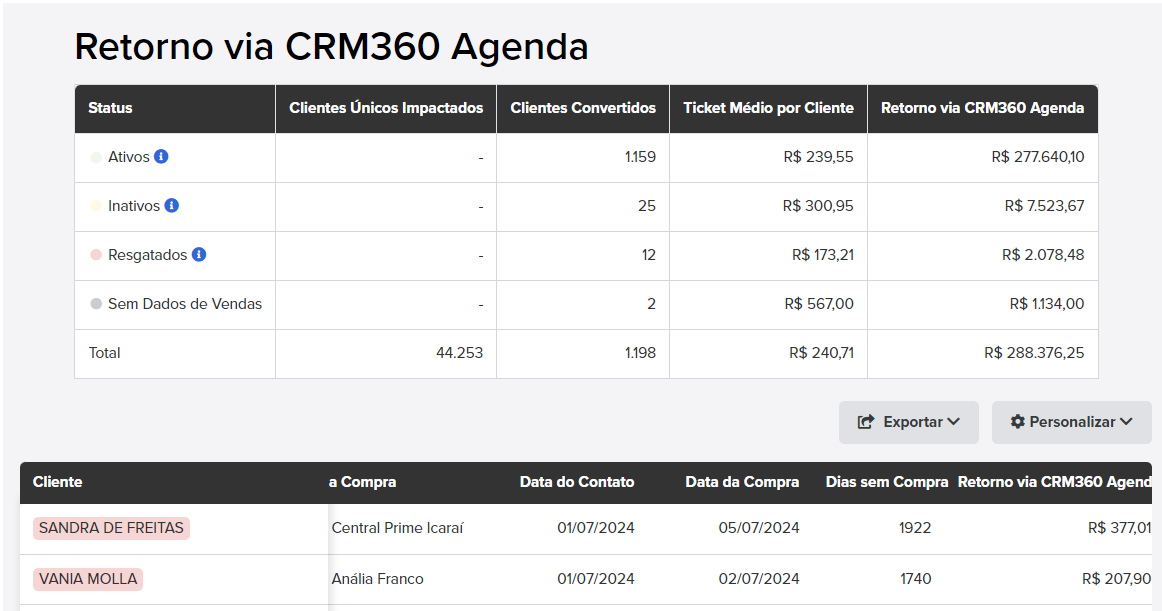Screen dimensions: 1162x611
Task: Click the Status column header
Action: coord(110,108)
